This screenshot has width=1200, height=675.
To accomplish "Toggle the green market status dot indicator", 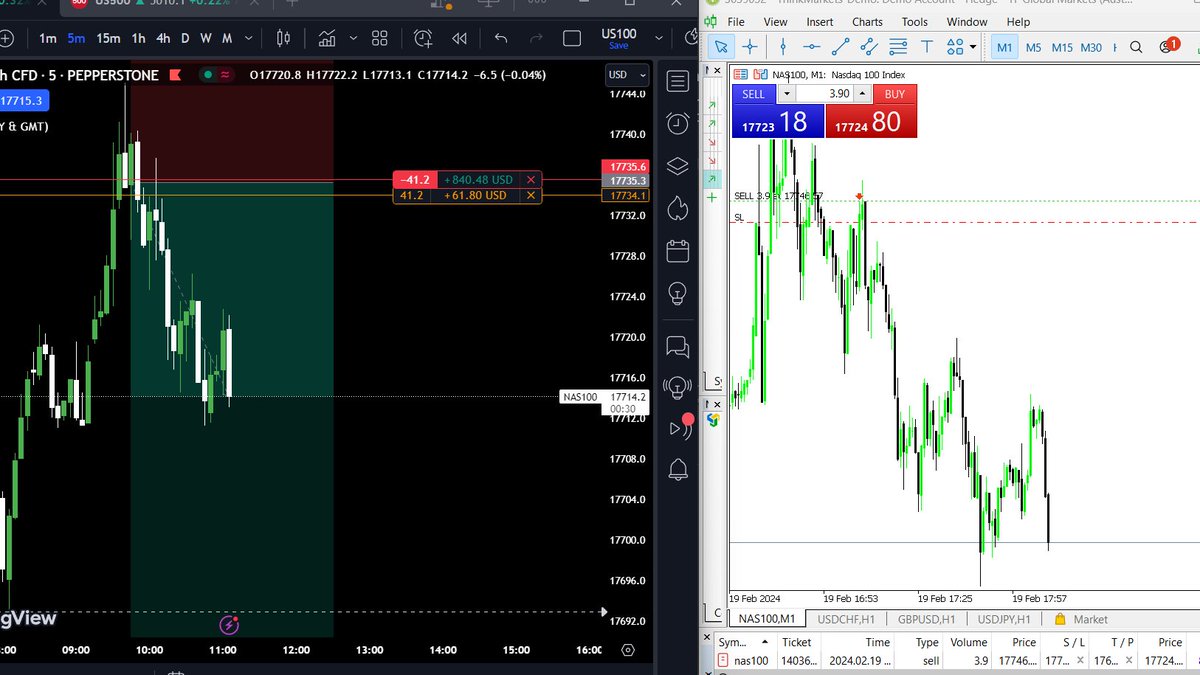I will (207, 75).
